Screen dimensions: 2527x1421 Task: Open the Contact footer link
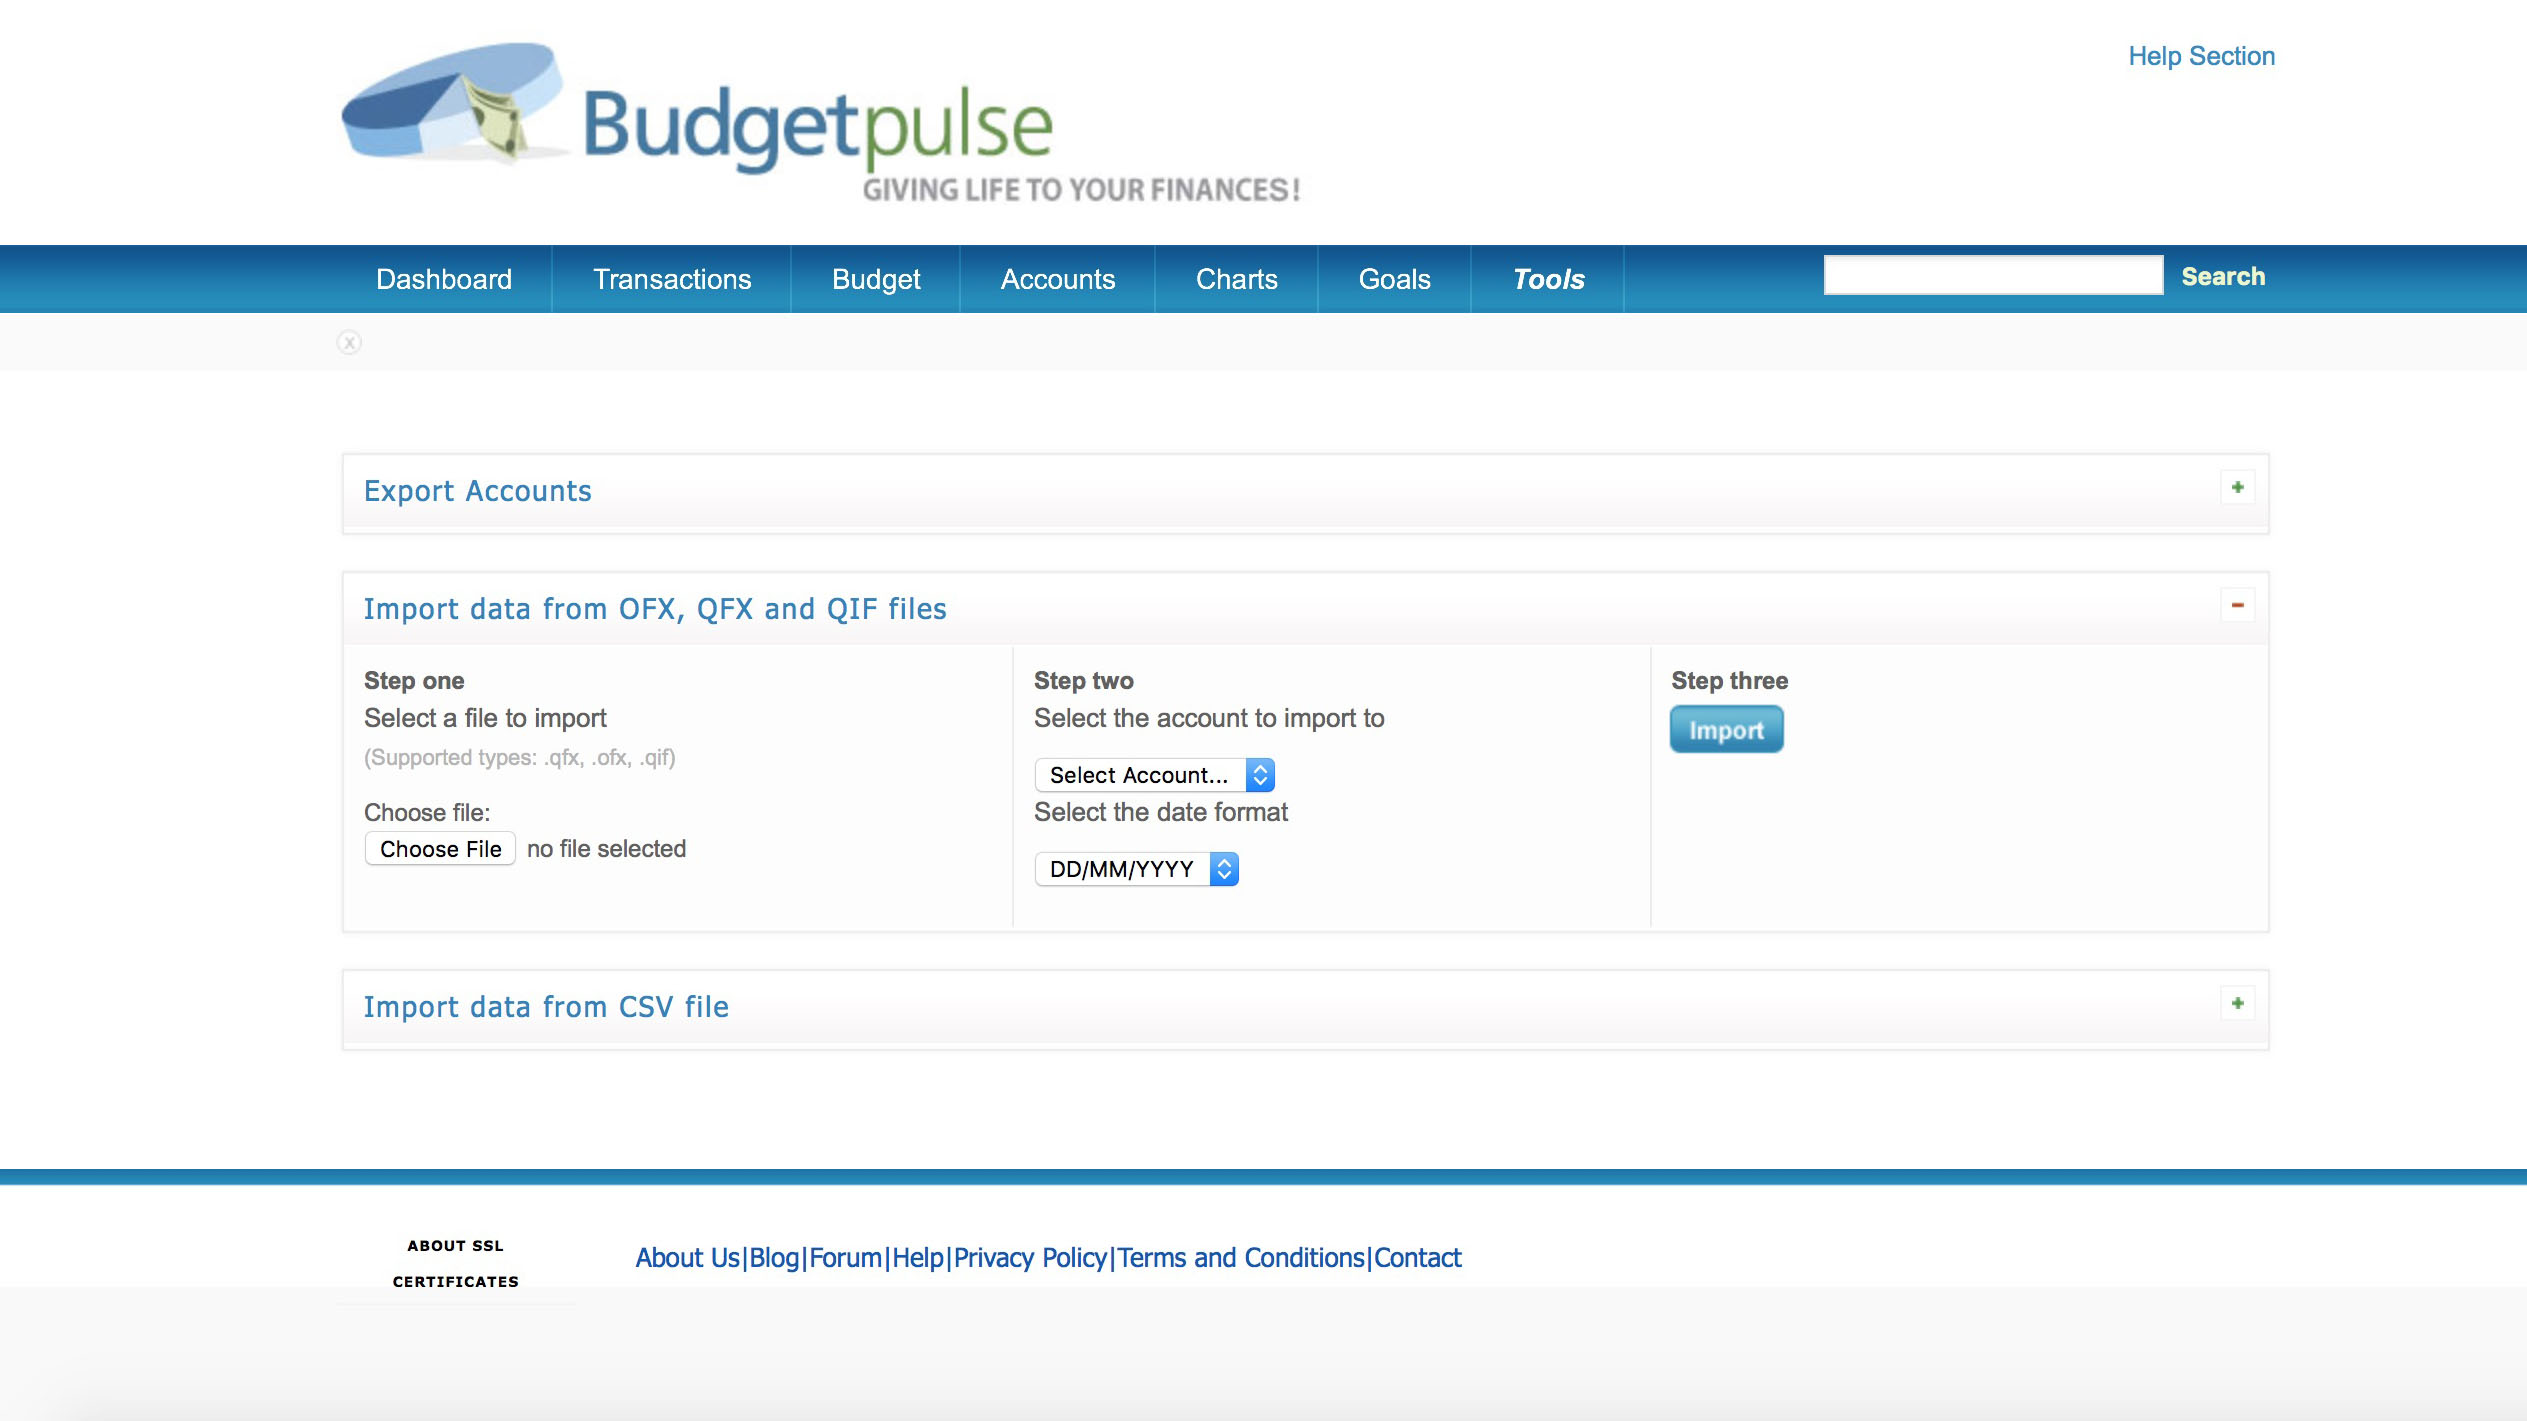(x=1417, y=1258)
